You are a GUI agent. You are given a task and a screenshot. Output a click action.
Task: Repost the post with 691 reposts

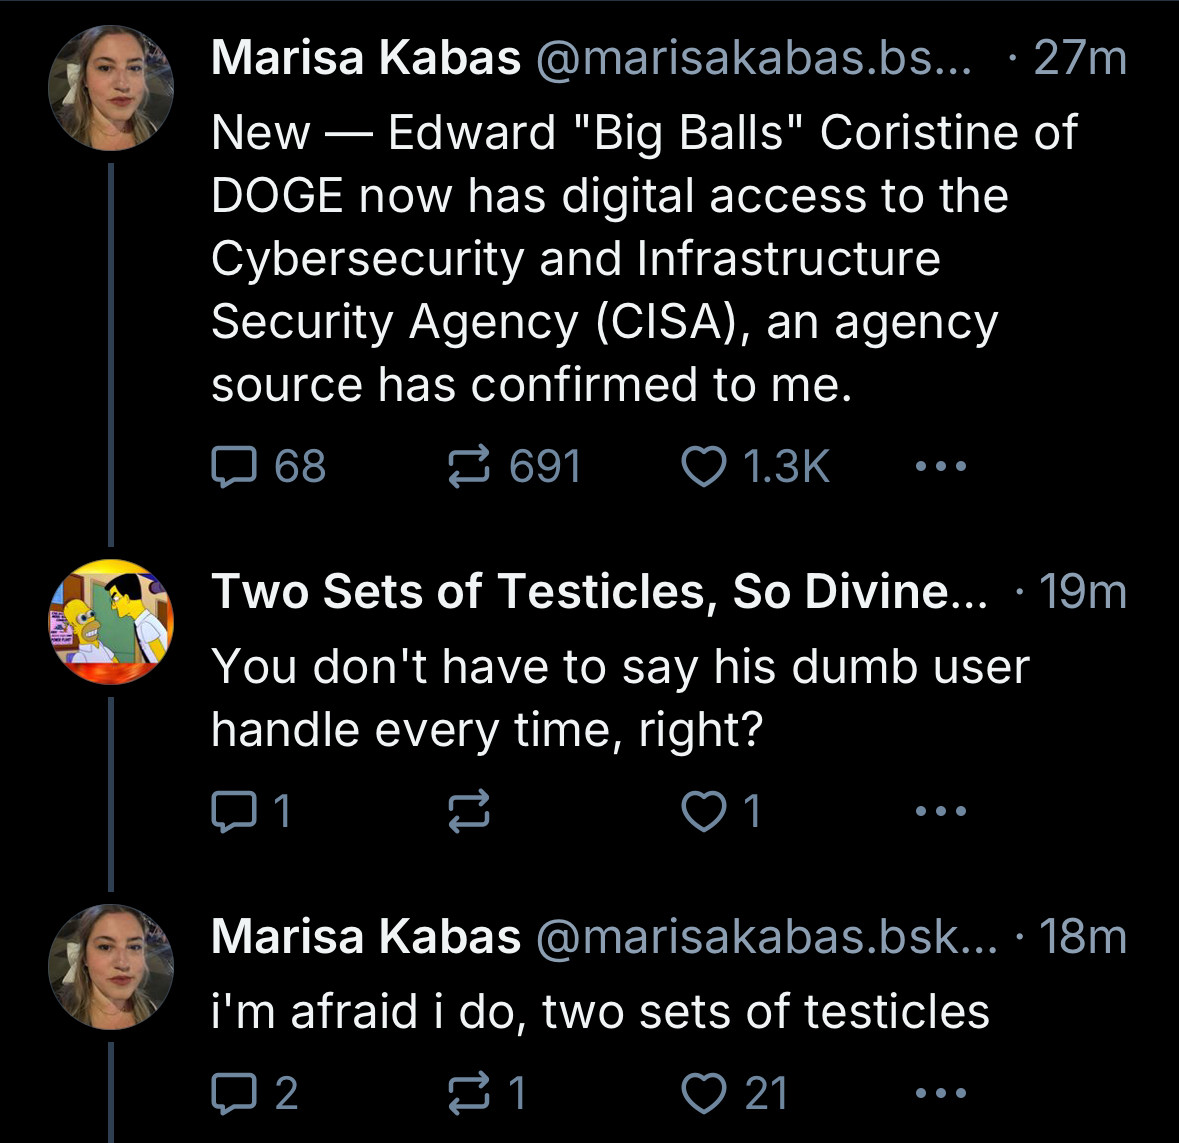click(468, 466)
